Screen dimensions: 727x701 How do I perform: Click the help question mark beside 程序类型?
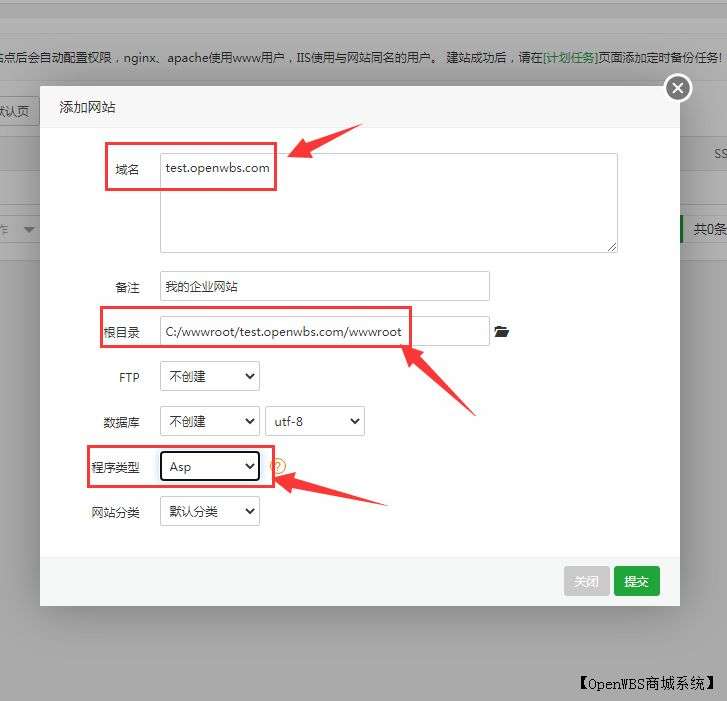point(278,466)
